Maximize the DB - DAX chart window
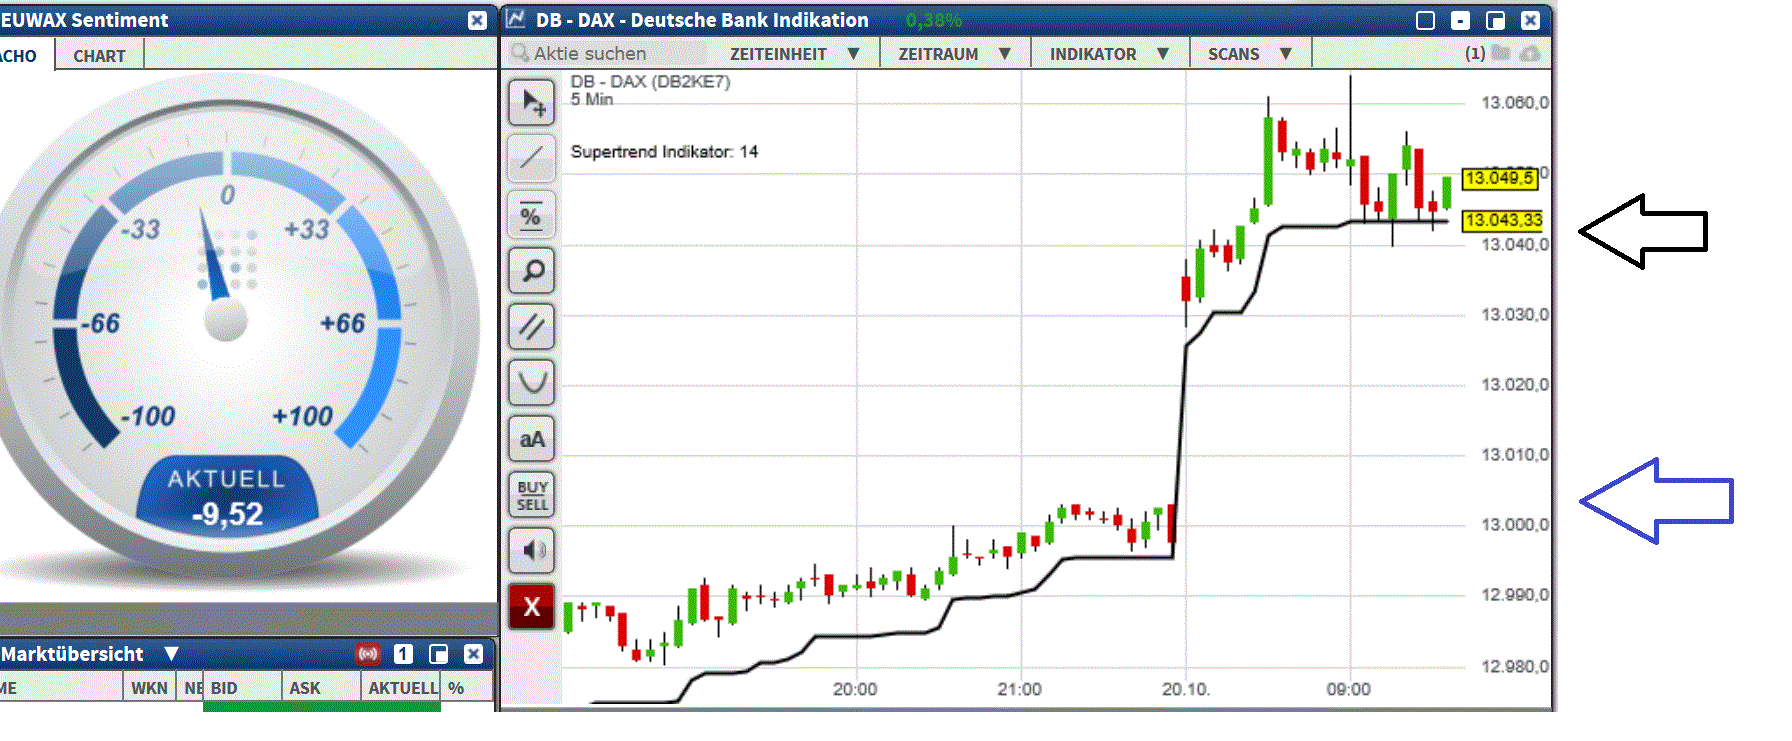 [1426, 20]
